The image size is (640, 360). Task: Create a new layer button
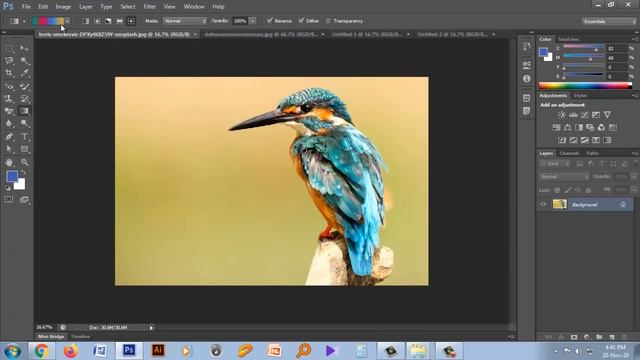[x=611, y=337]
